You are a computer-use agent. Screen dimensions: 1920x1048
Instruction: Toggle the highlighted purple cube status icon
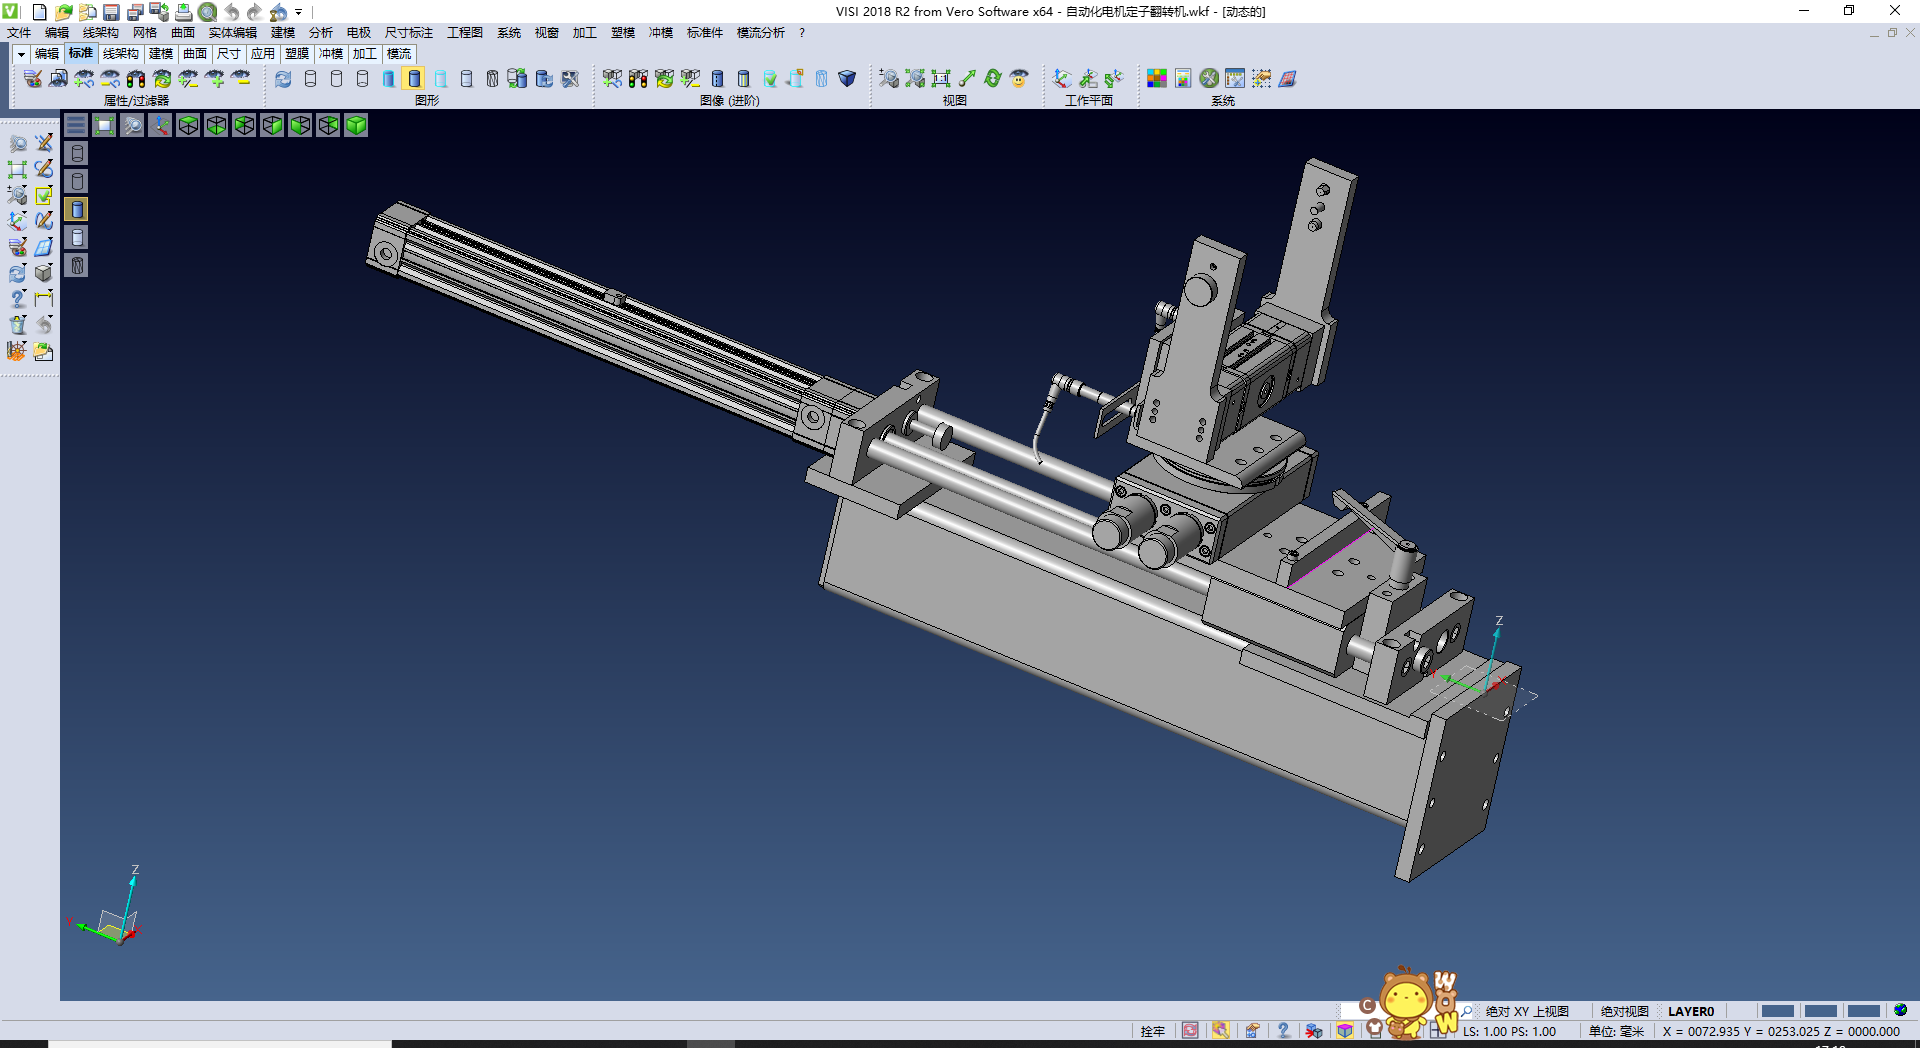tap(1345, 1031)
